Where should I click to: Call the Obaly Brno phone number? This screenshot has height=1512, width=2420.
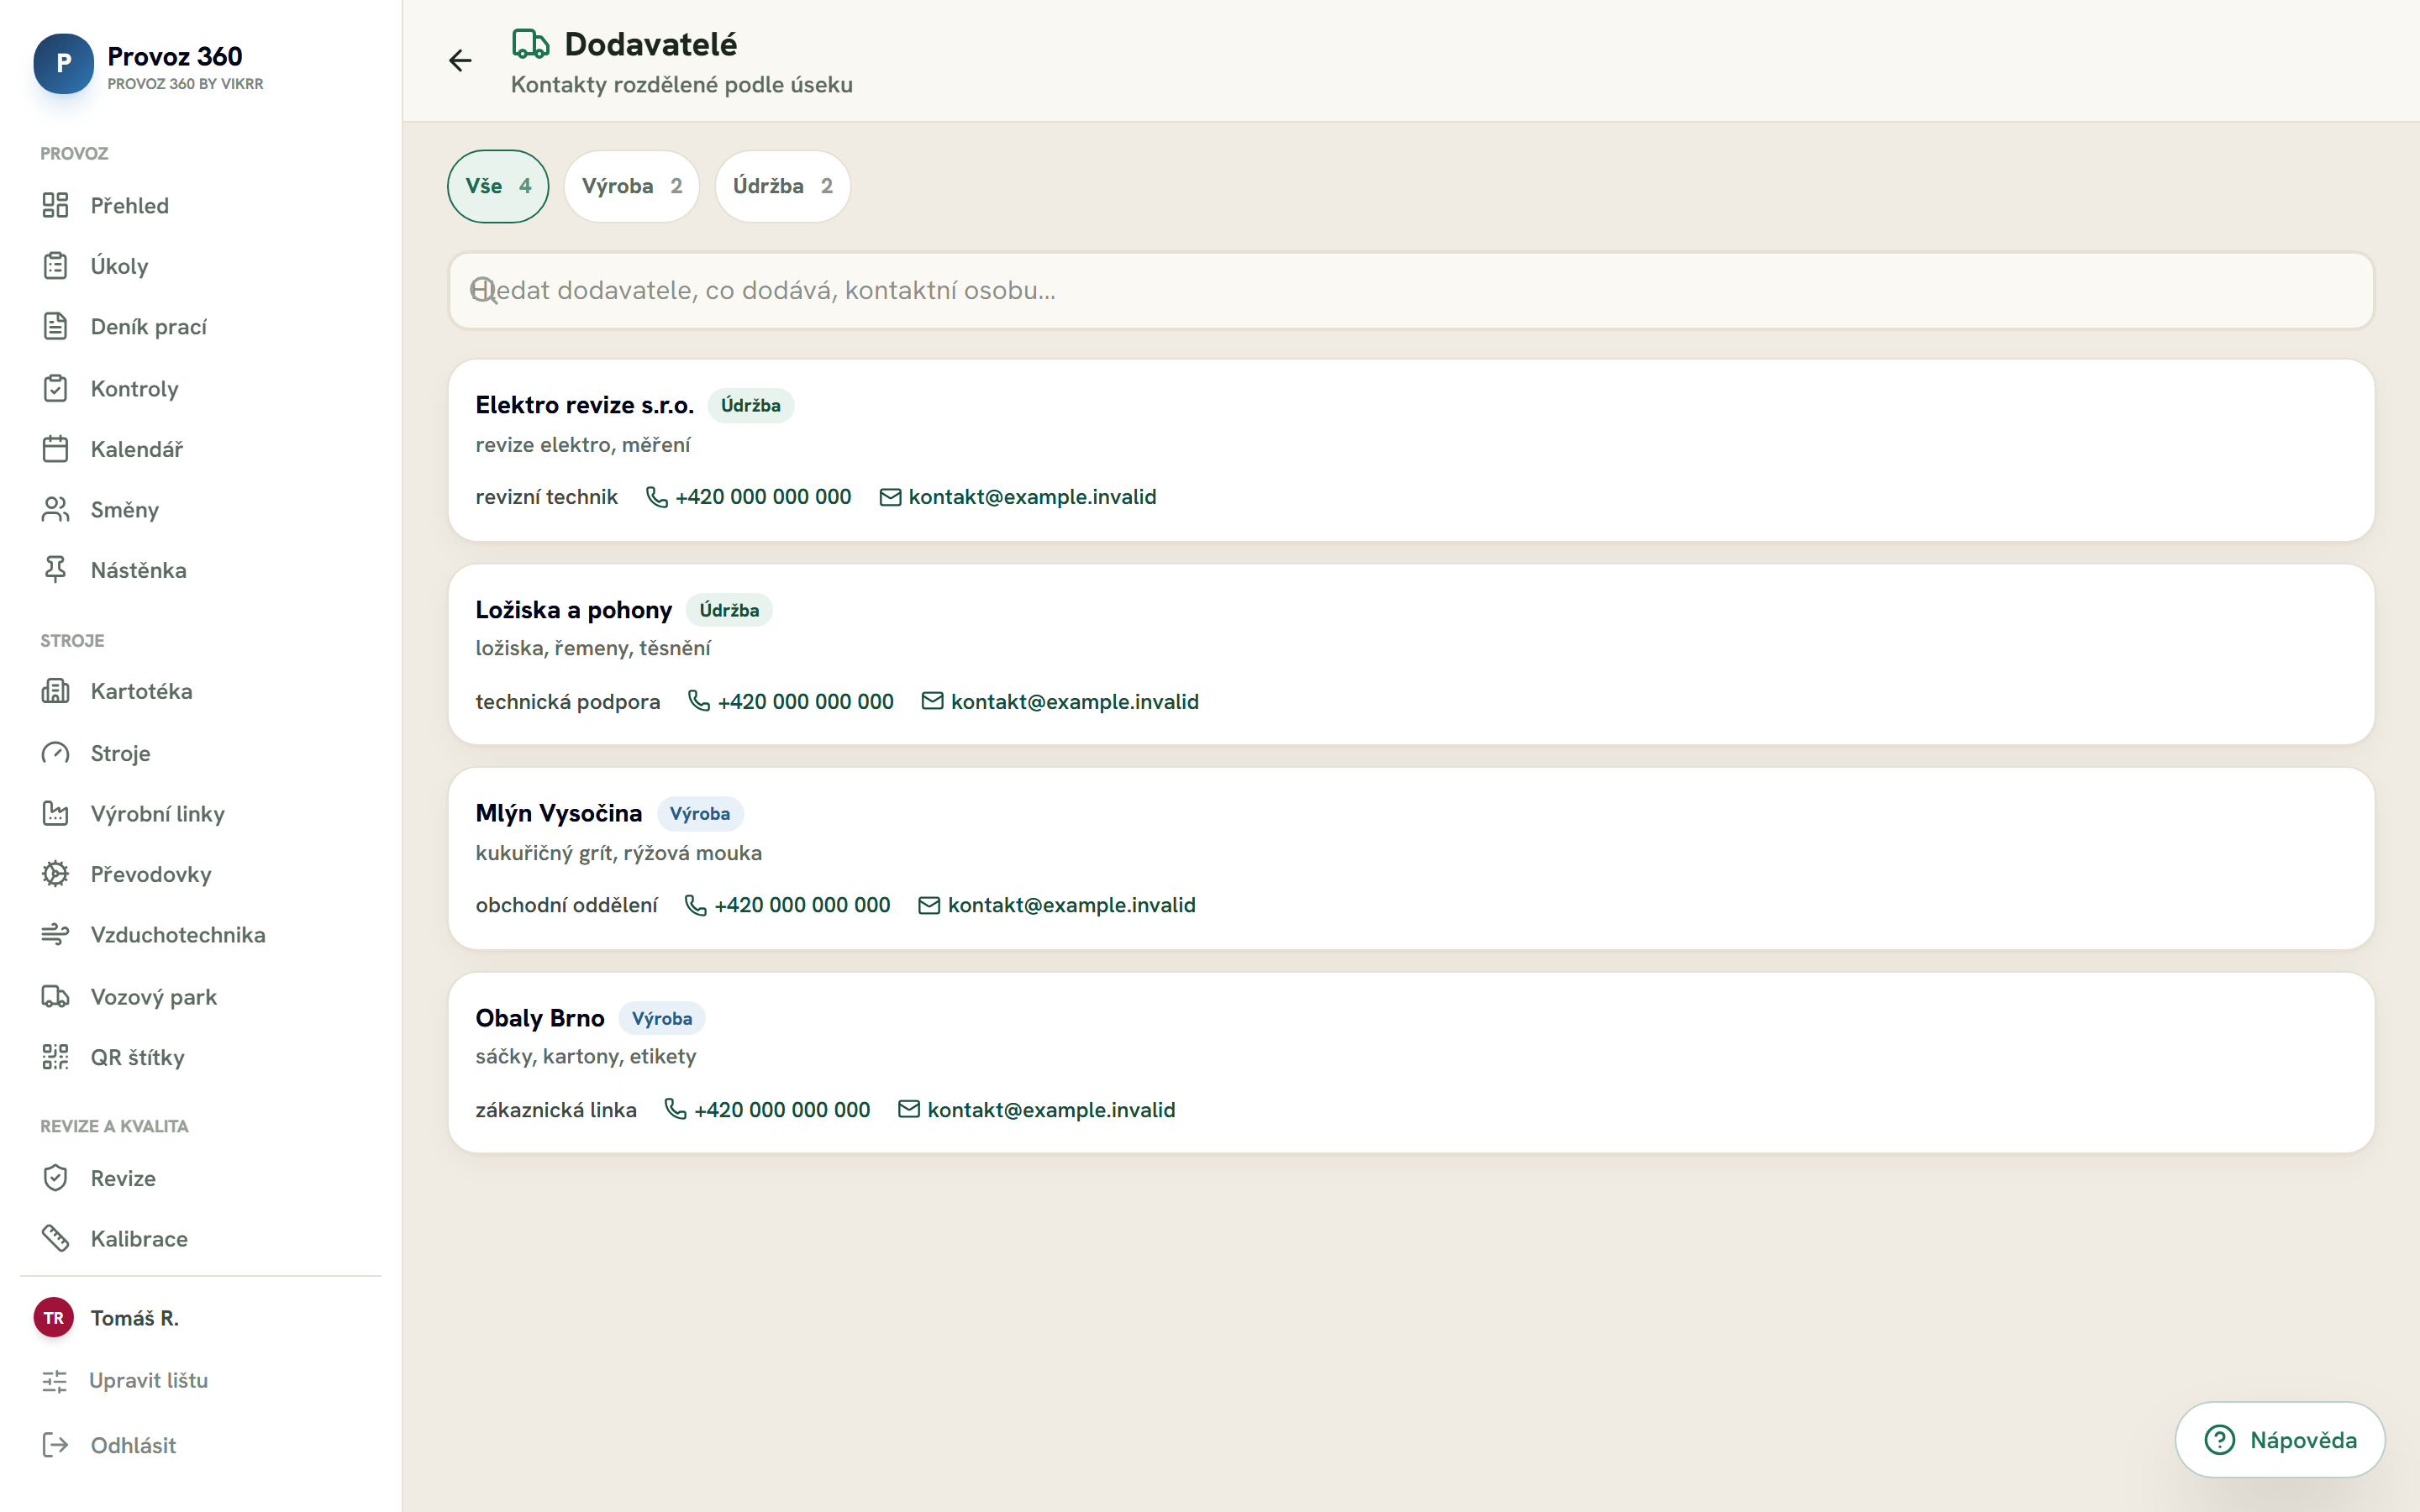tap(767, 1110)
